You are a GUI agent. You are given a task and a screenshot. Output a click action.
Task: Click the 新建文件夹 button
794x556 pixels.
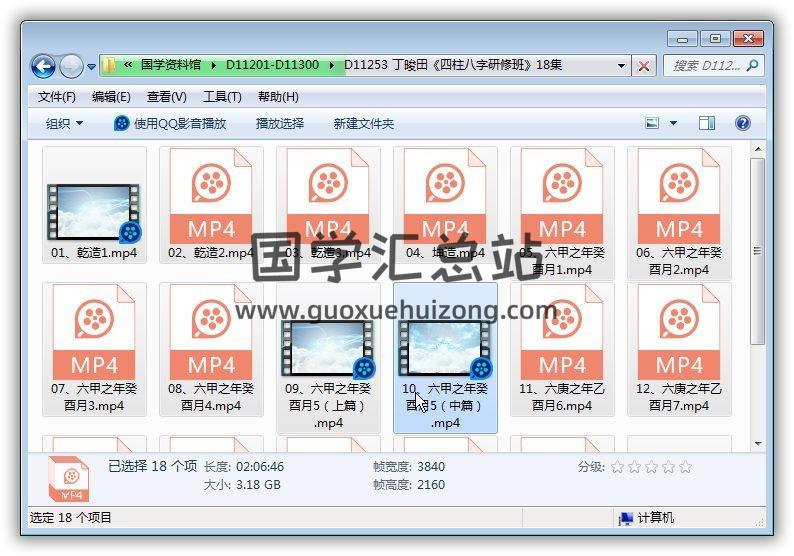[x=363, y=123]
